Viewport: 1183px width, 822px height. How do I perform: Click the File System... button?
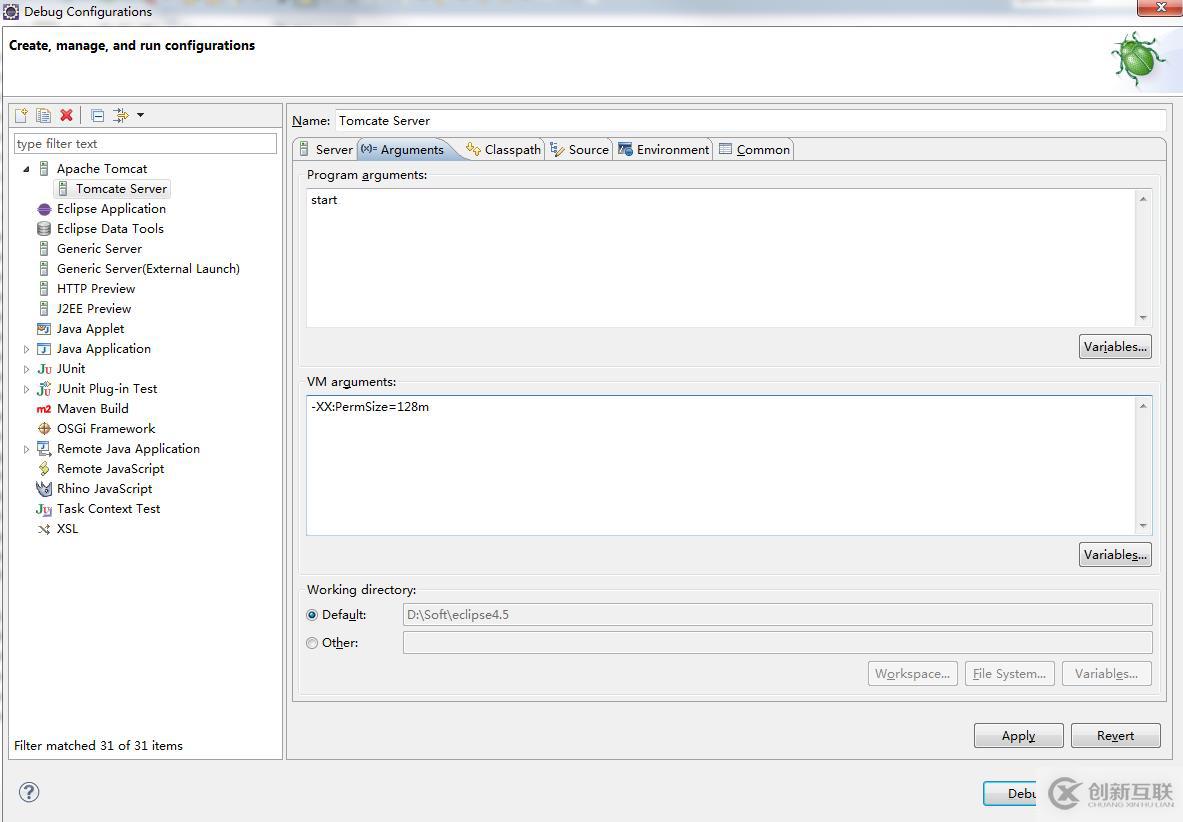coord(1009,673)
